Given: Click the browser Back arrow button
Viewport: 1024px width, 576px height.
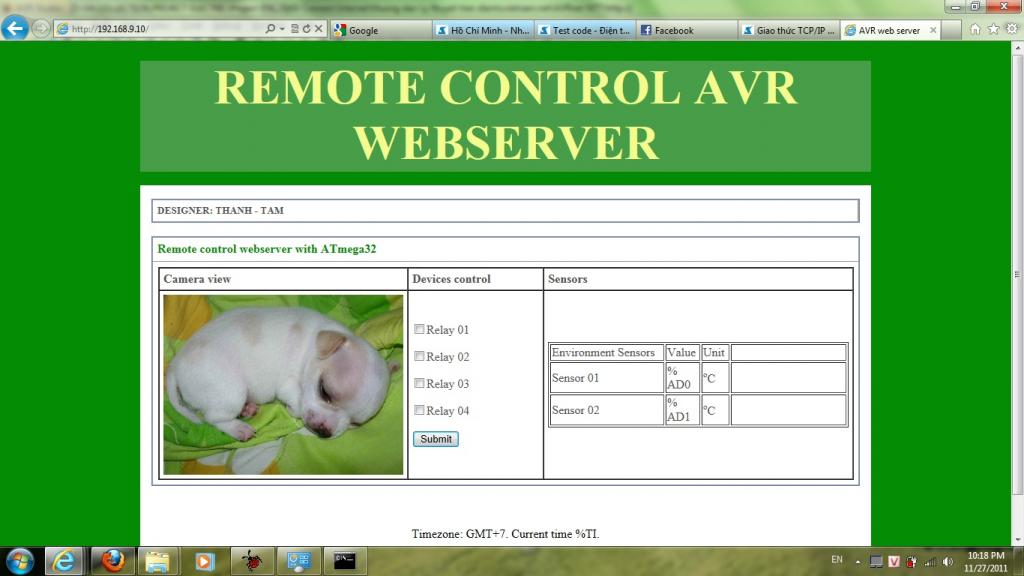Looking at the screenshot, I should click(x=14, y=28).
